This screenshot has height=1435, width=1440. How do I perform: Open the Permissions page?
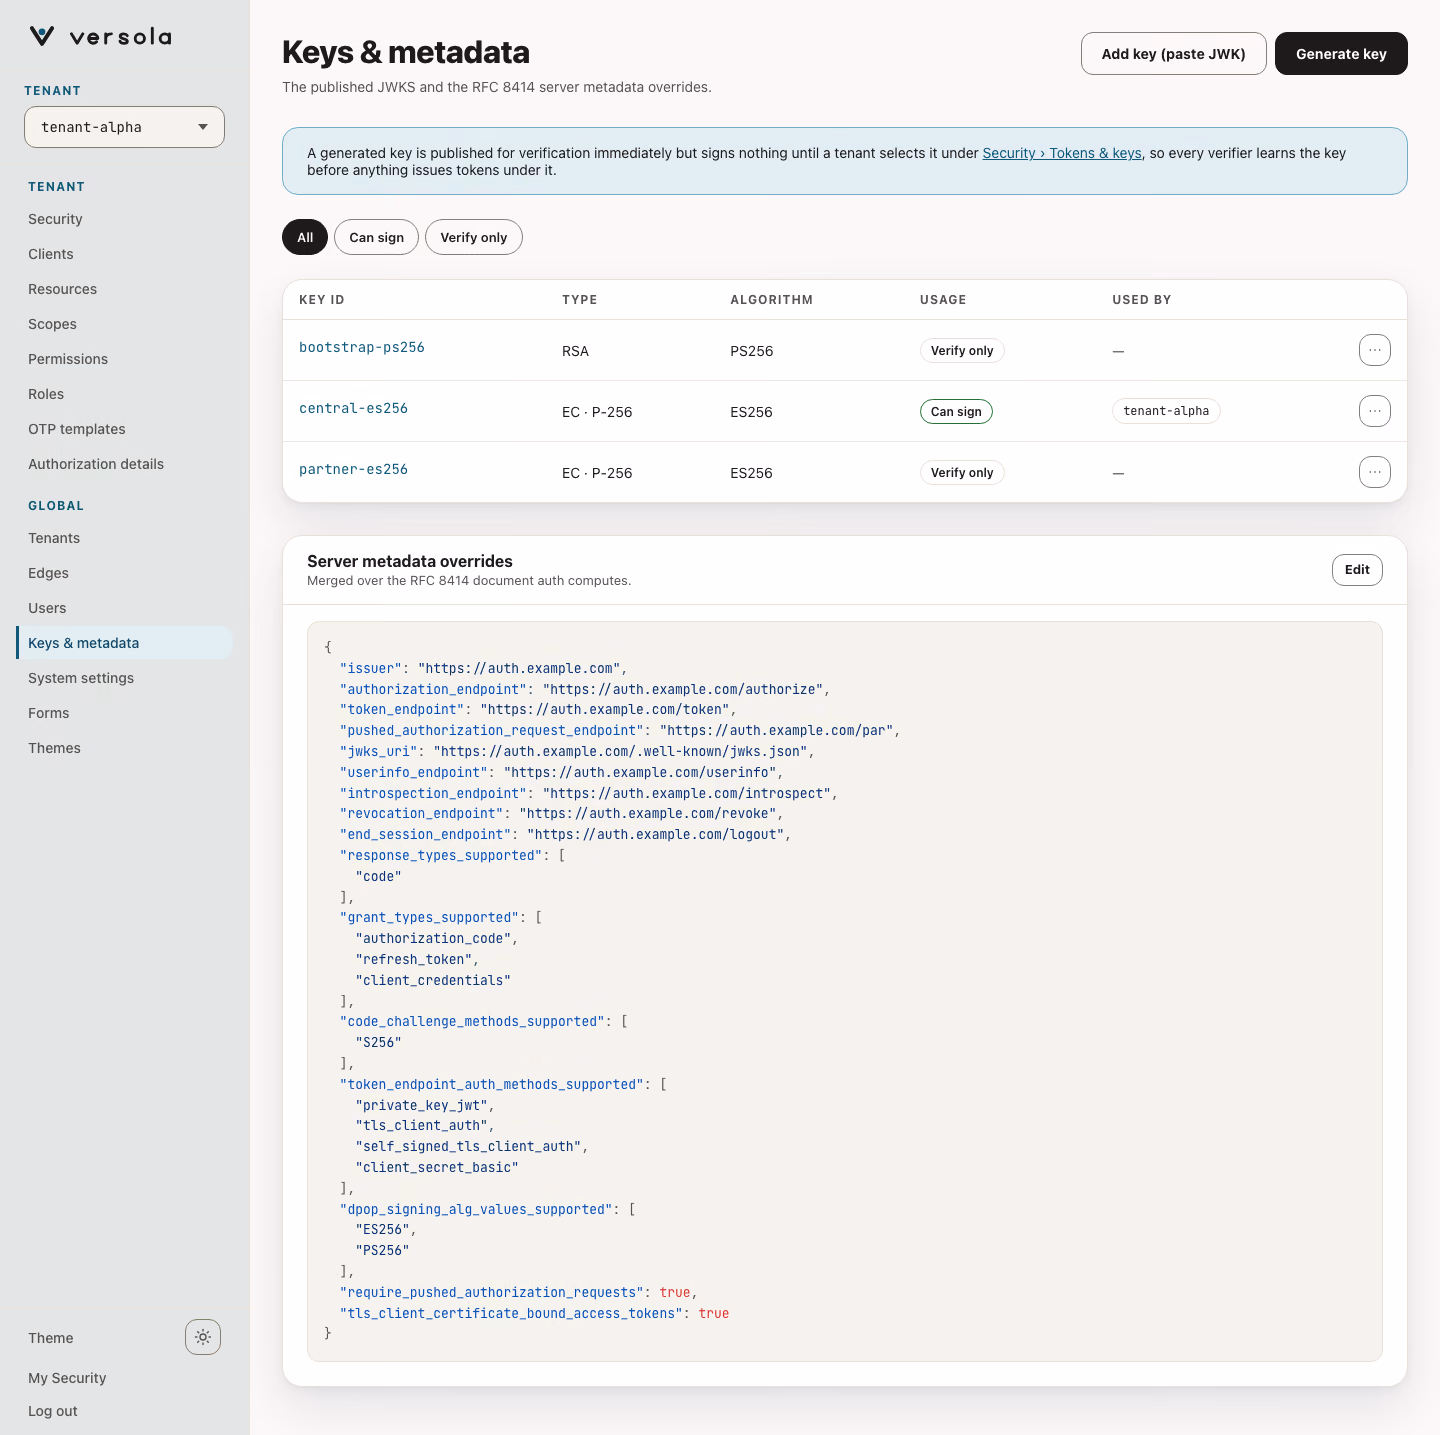[x=68, y=359]
